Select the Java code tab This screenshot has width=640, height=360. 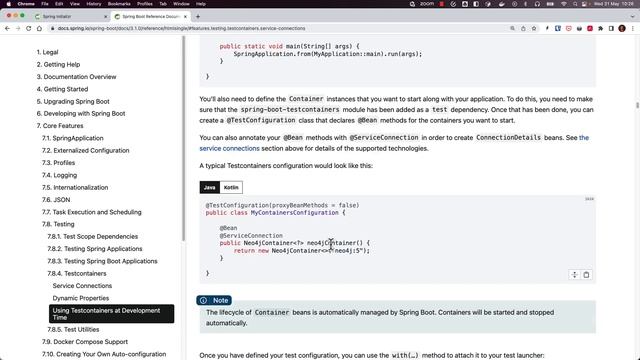[209, 187]
